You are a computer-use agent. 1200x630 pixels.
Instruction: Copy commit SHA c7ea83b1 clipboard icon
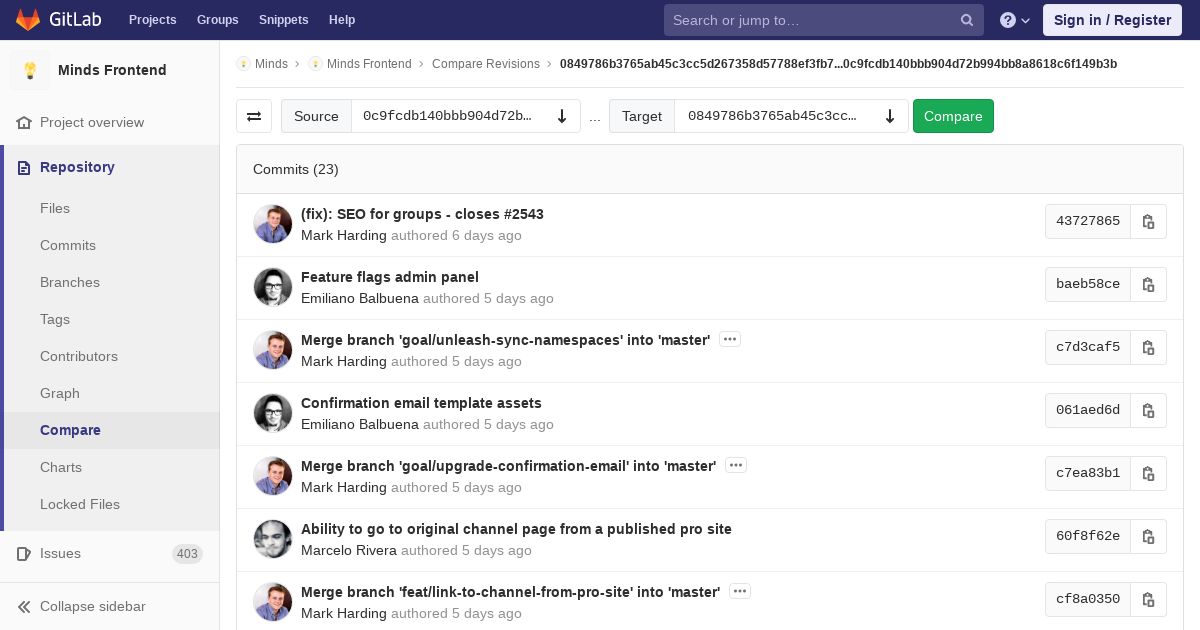tap(1148, 473)
